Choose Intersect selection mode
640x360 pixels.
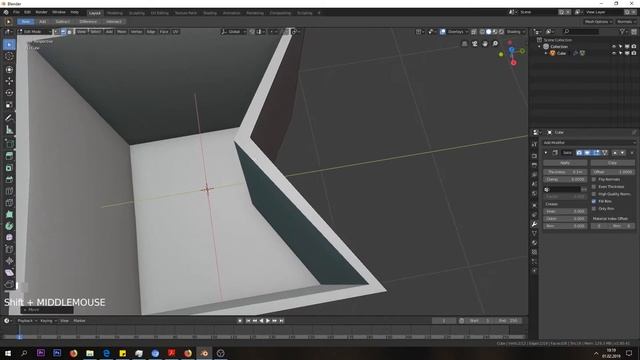(113, 22)
